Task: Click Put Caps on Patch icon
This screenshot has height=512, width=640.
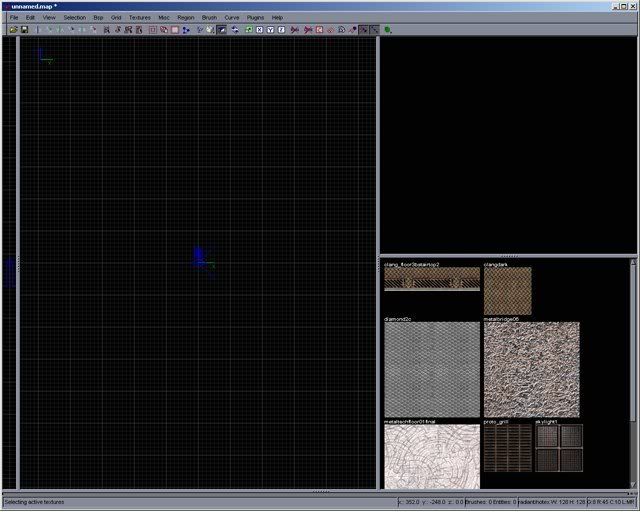Action: 331,29
